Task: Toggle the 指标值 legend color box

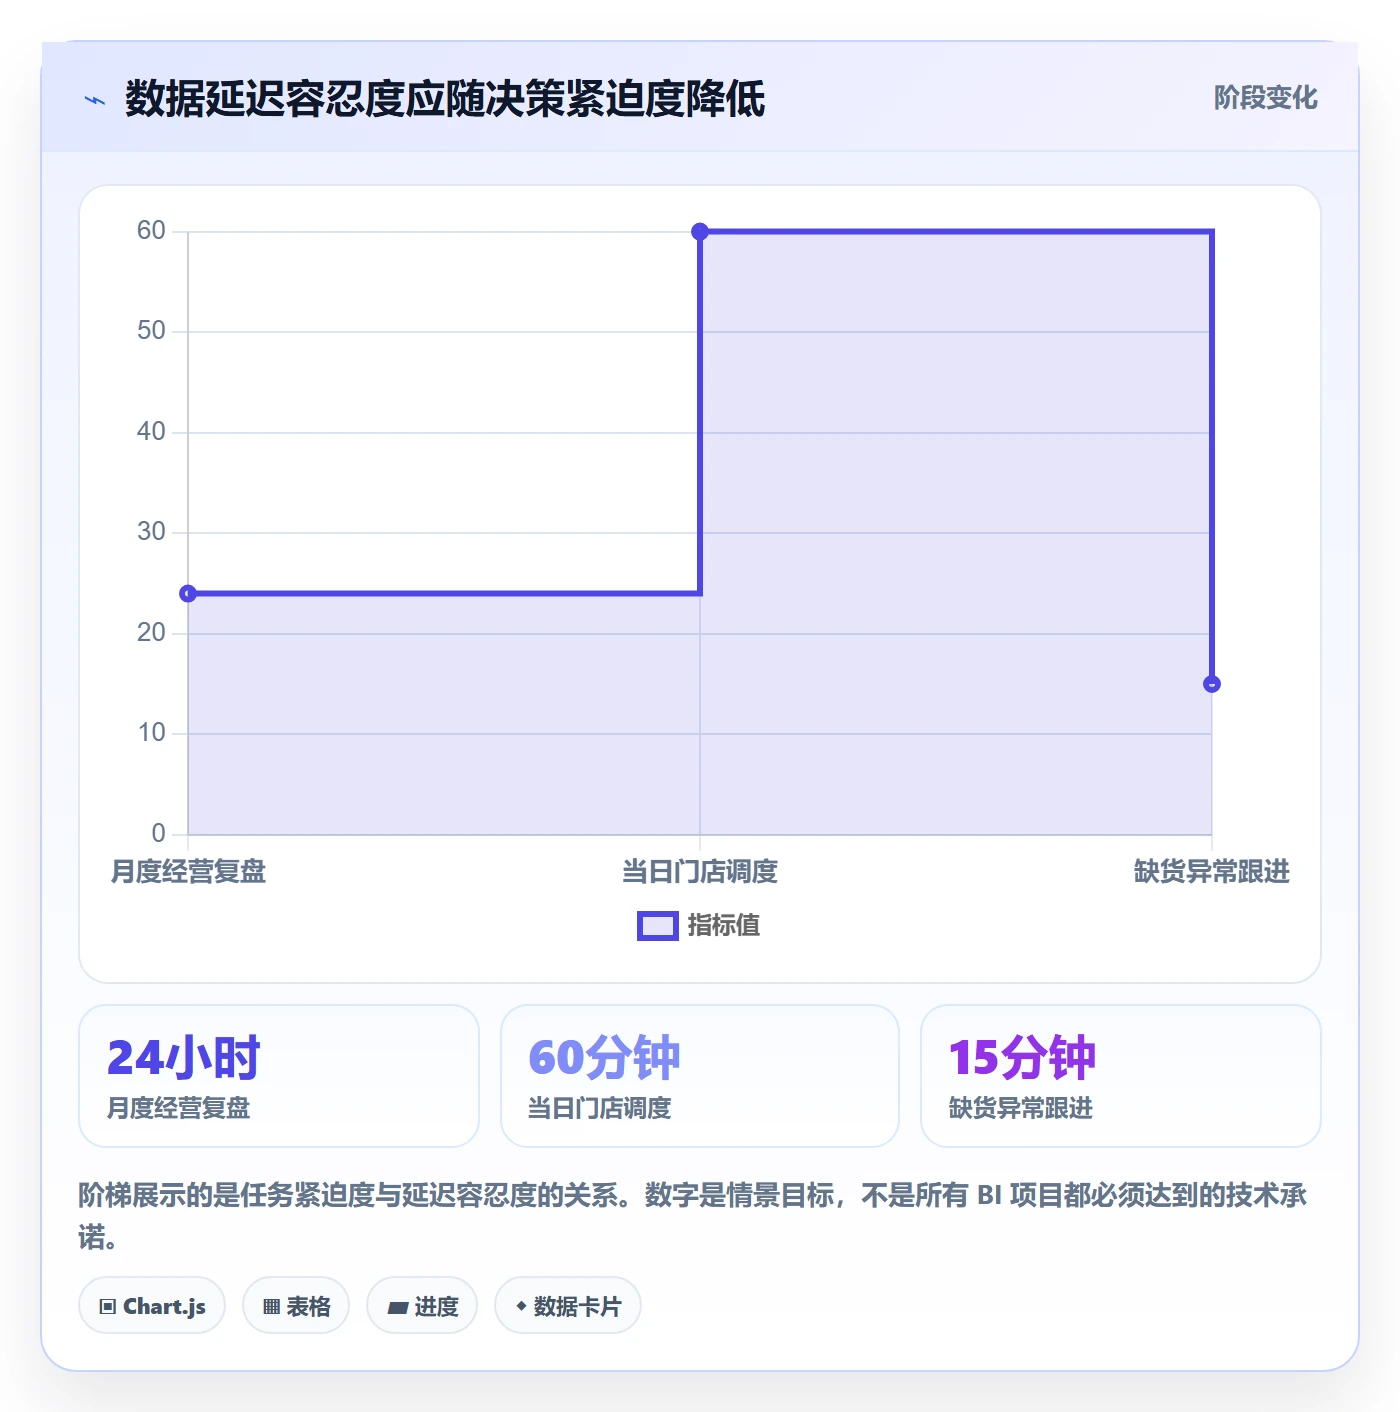Action: (658, 926)
